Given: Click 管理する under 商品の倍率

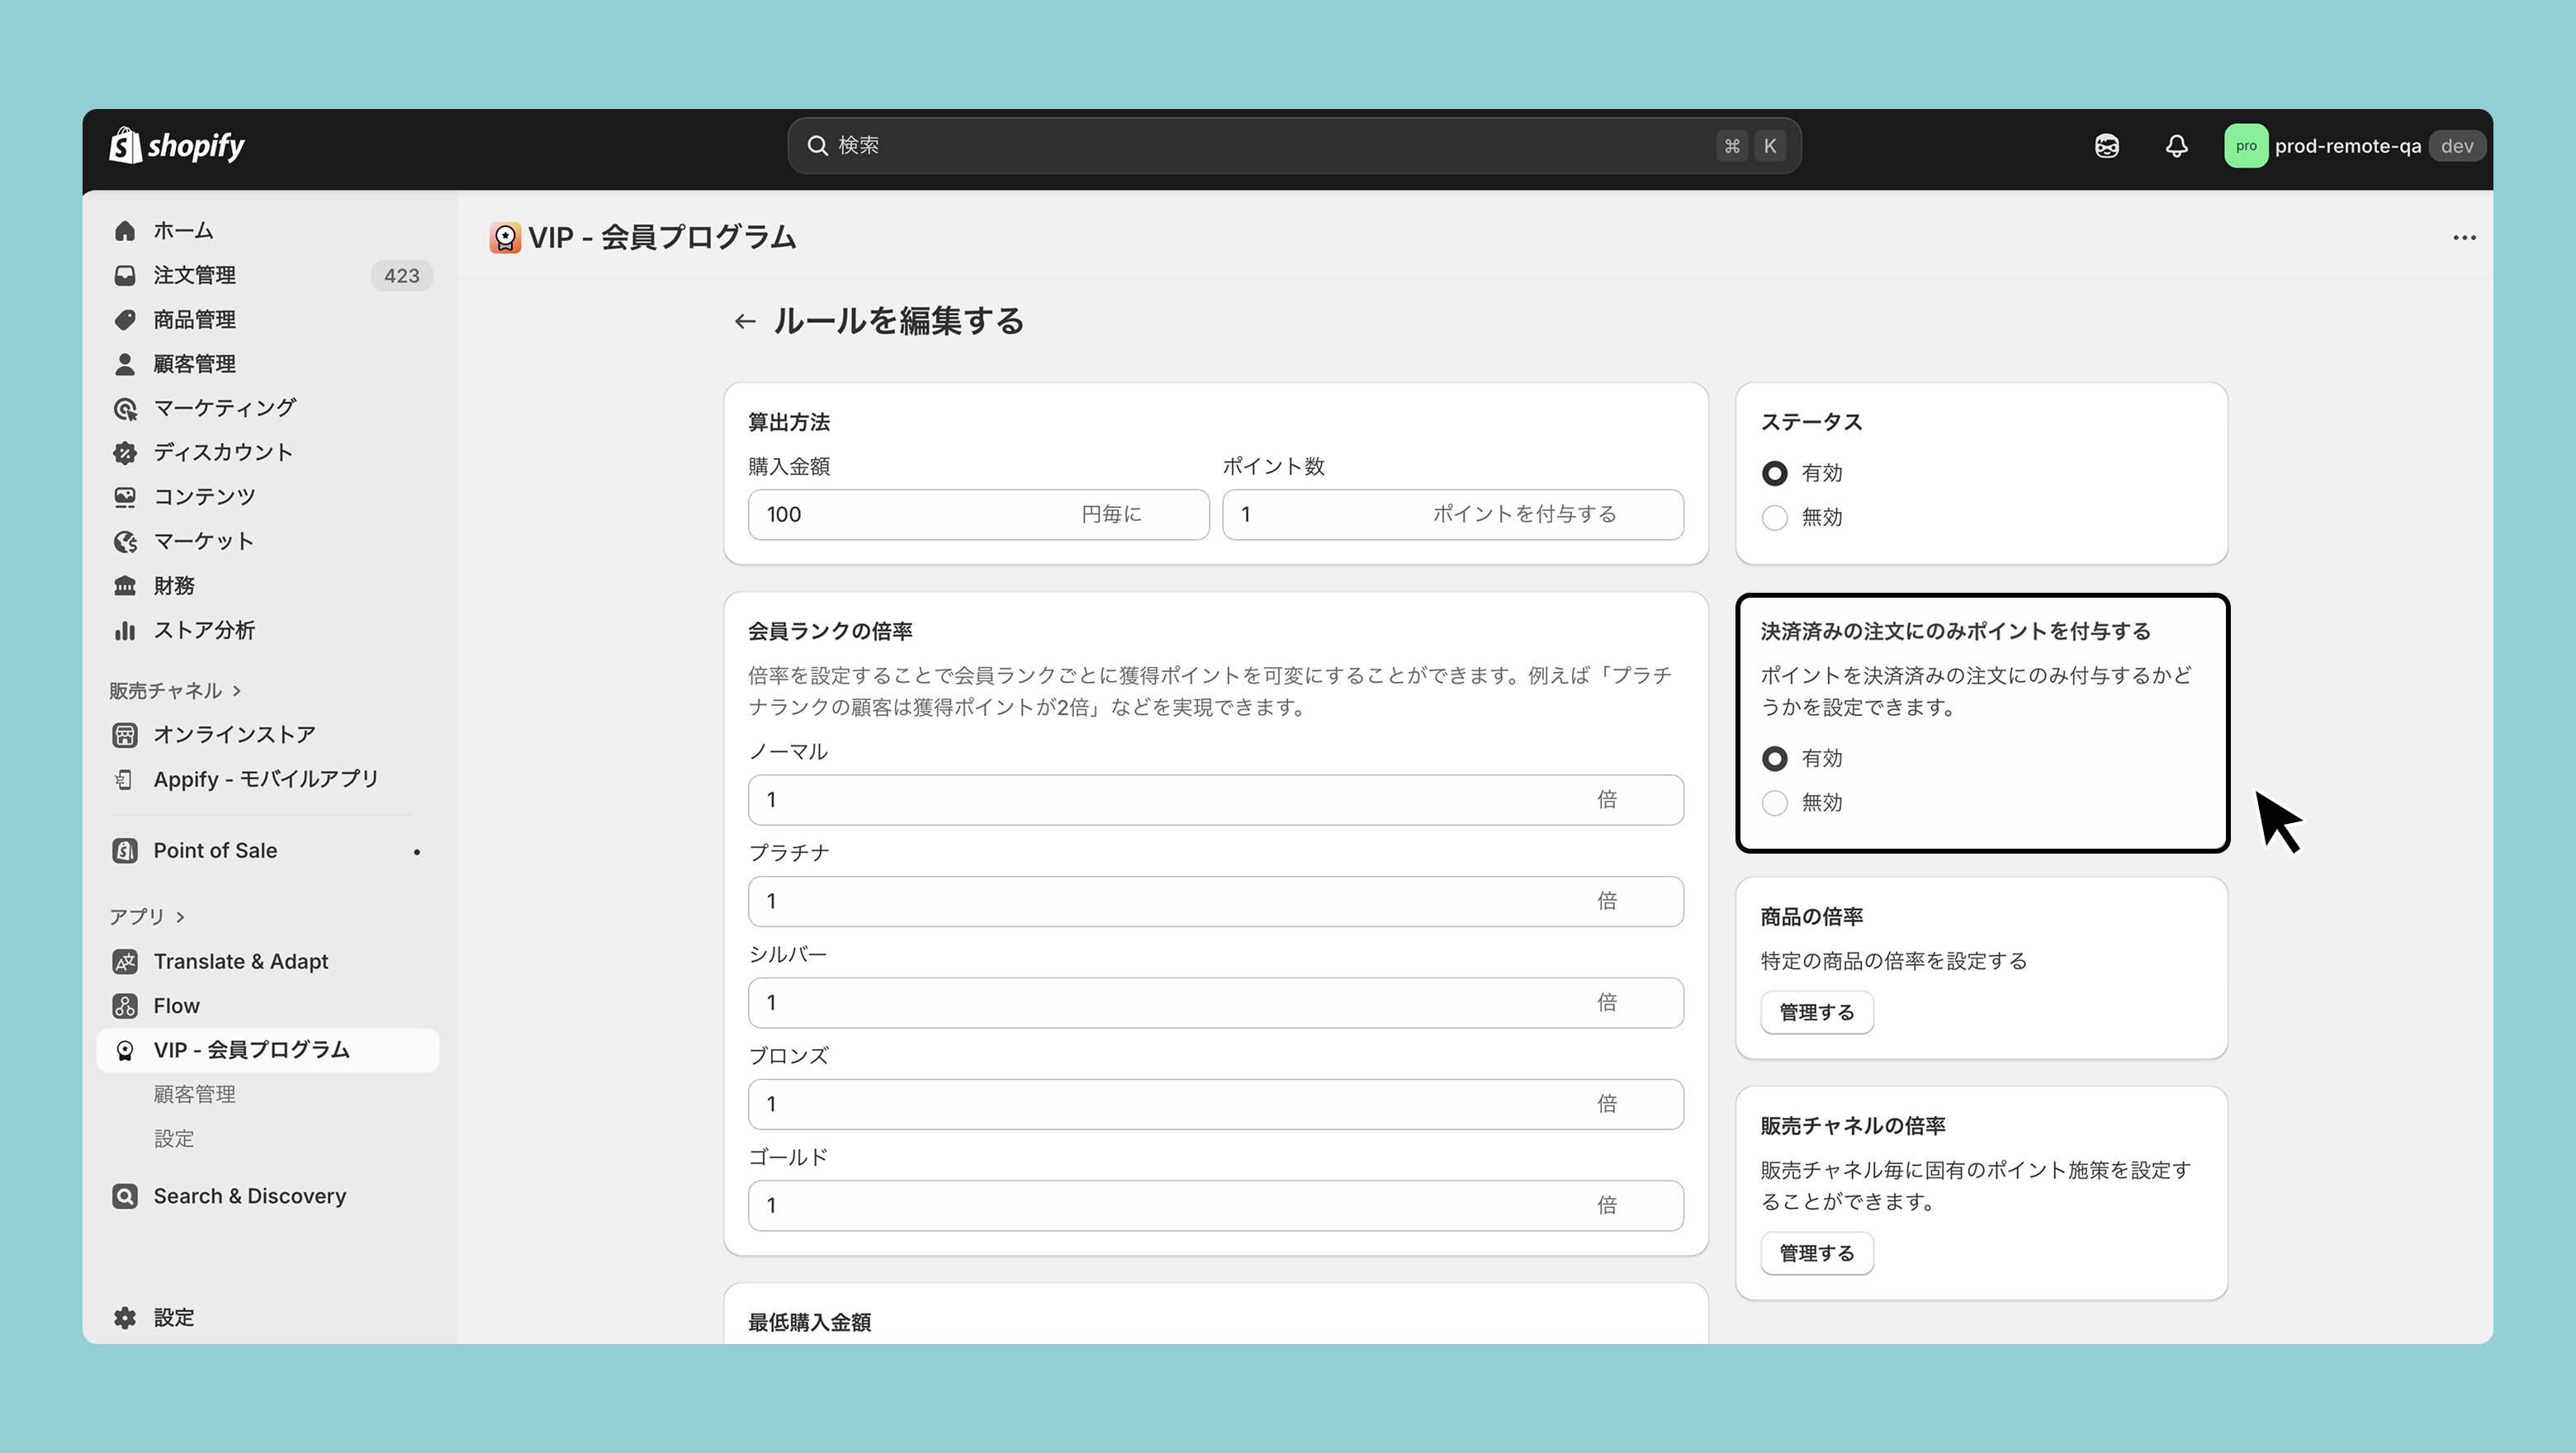Looking at the screenshot, I should 1816,1012.
